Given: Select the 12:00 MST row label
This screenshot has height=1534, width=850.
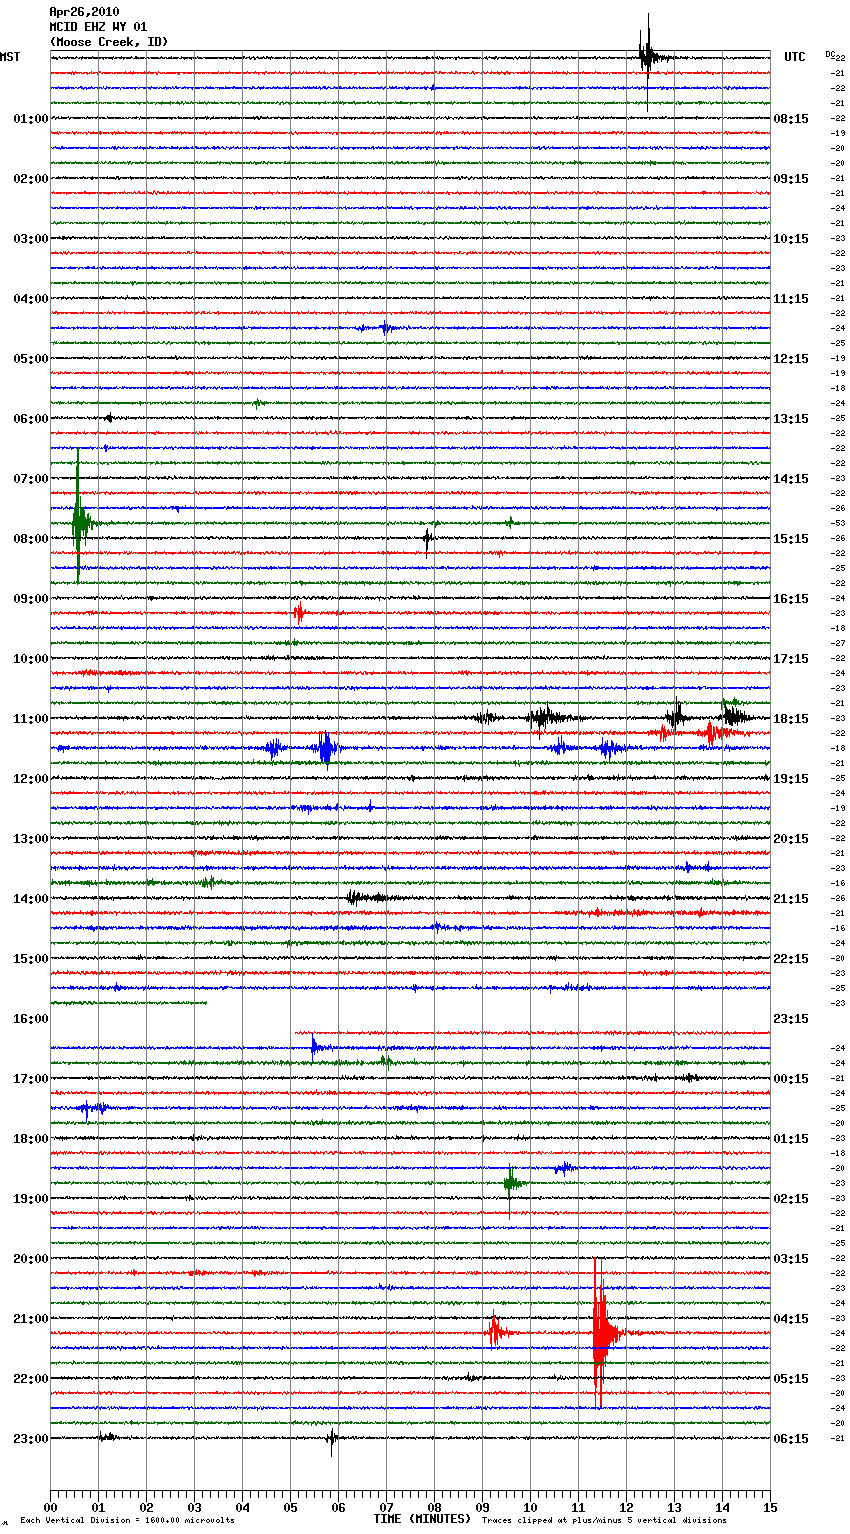Looking at the screenshot, I should (30, 779).
